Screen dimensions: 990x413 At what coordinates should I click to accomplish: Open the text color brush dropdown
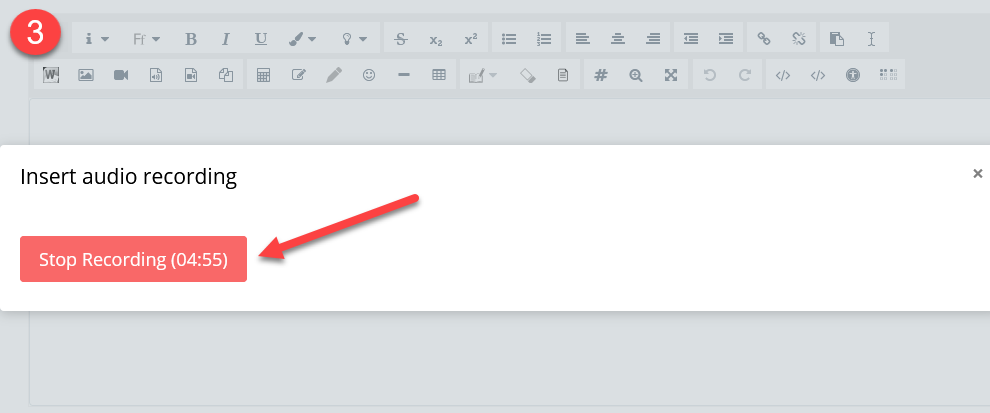pos(302,39)
